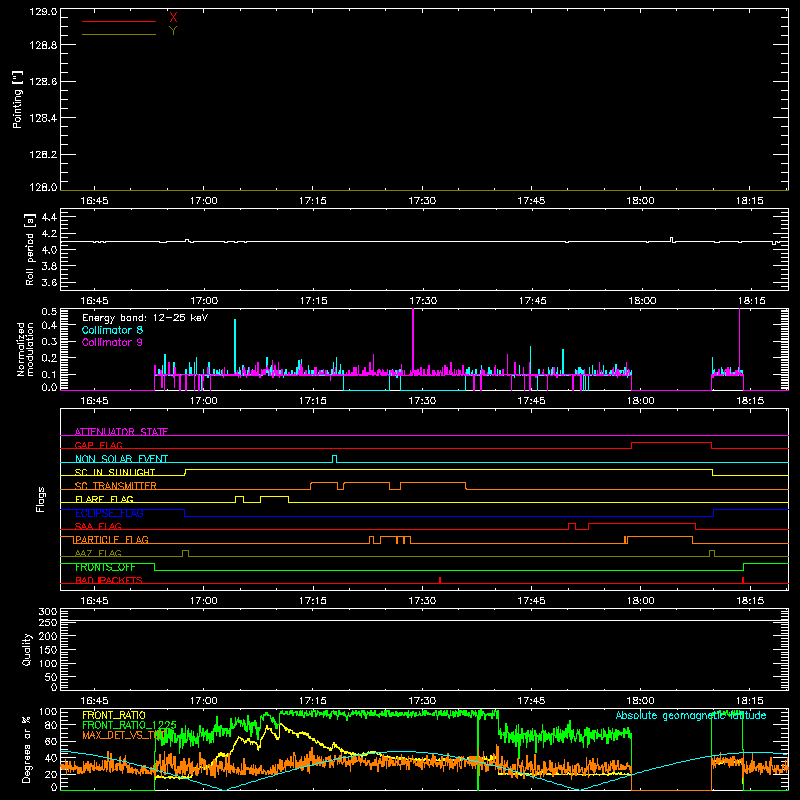The image size is (800, 800).
Task: Click the ECLIPSE_FLAG label
Action: (x=109, y=513)
